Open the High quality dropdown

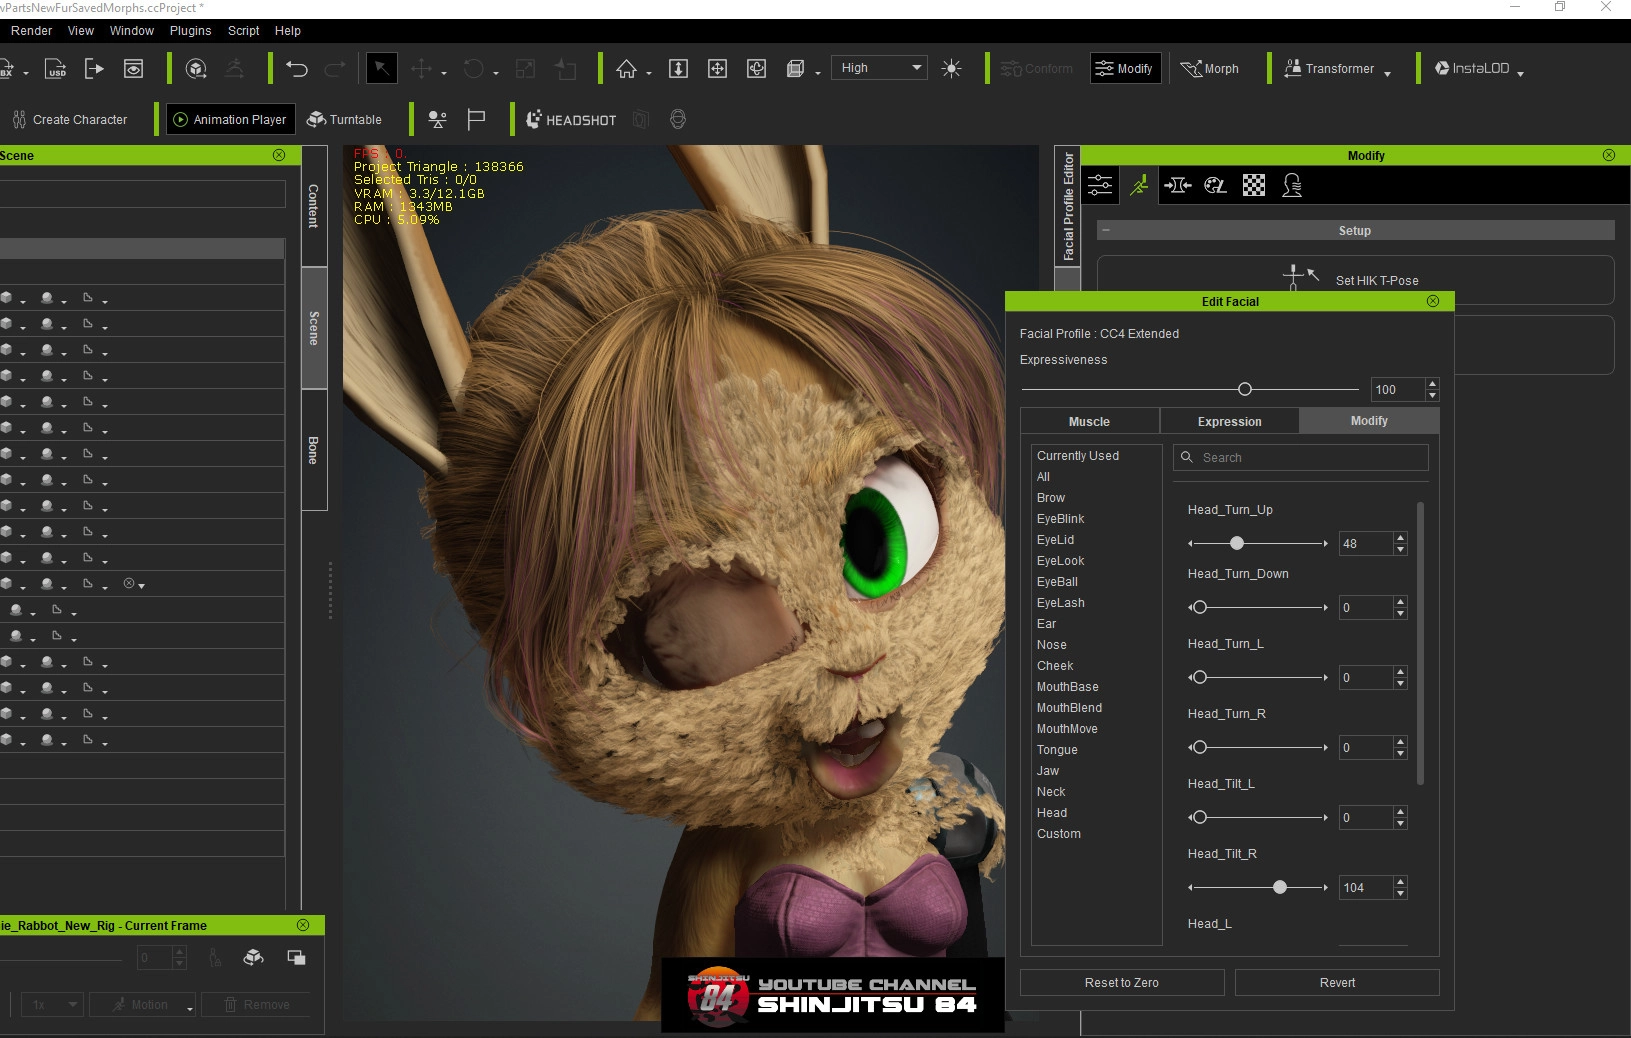[879, 68]
